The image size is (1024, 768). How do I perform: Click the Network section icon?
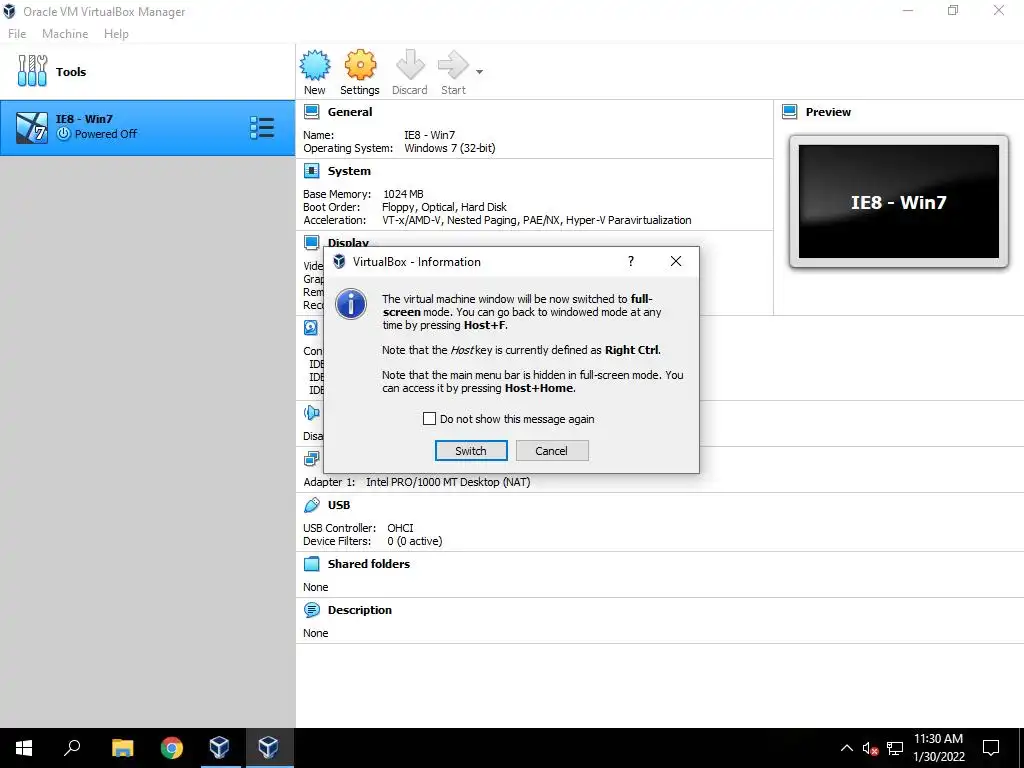point(312,459)
